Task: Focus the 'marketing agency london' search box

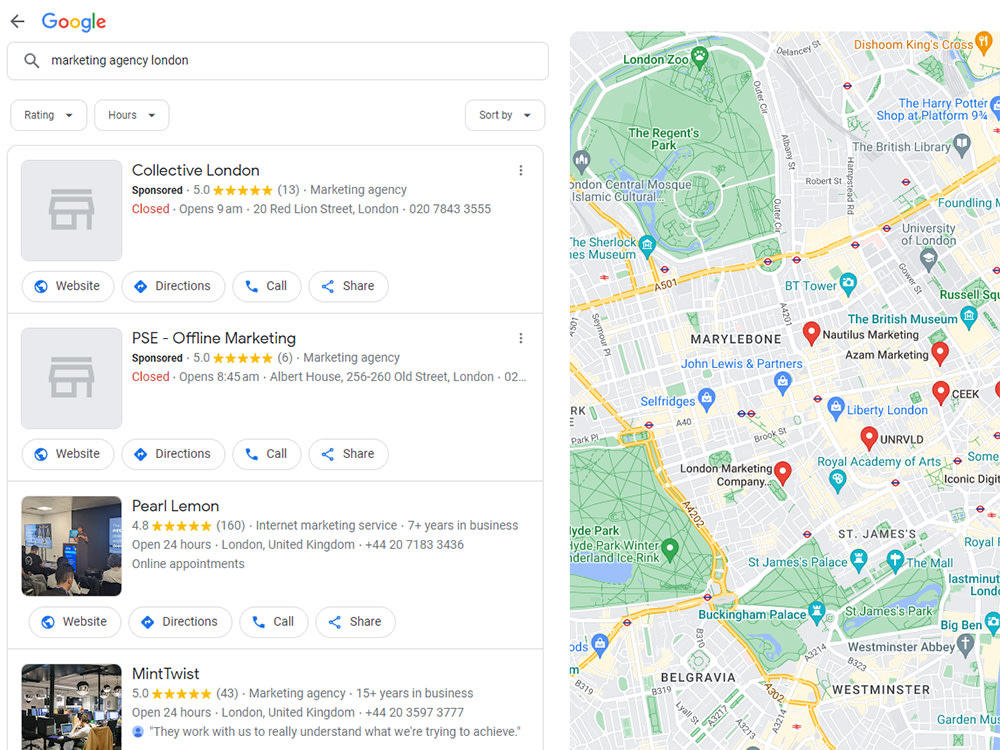Action: [277, 61]
